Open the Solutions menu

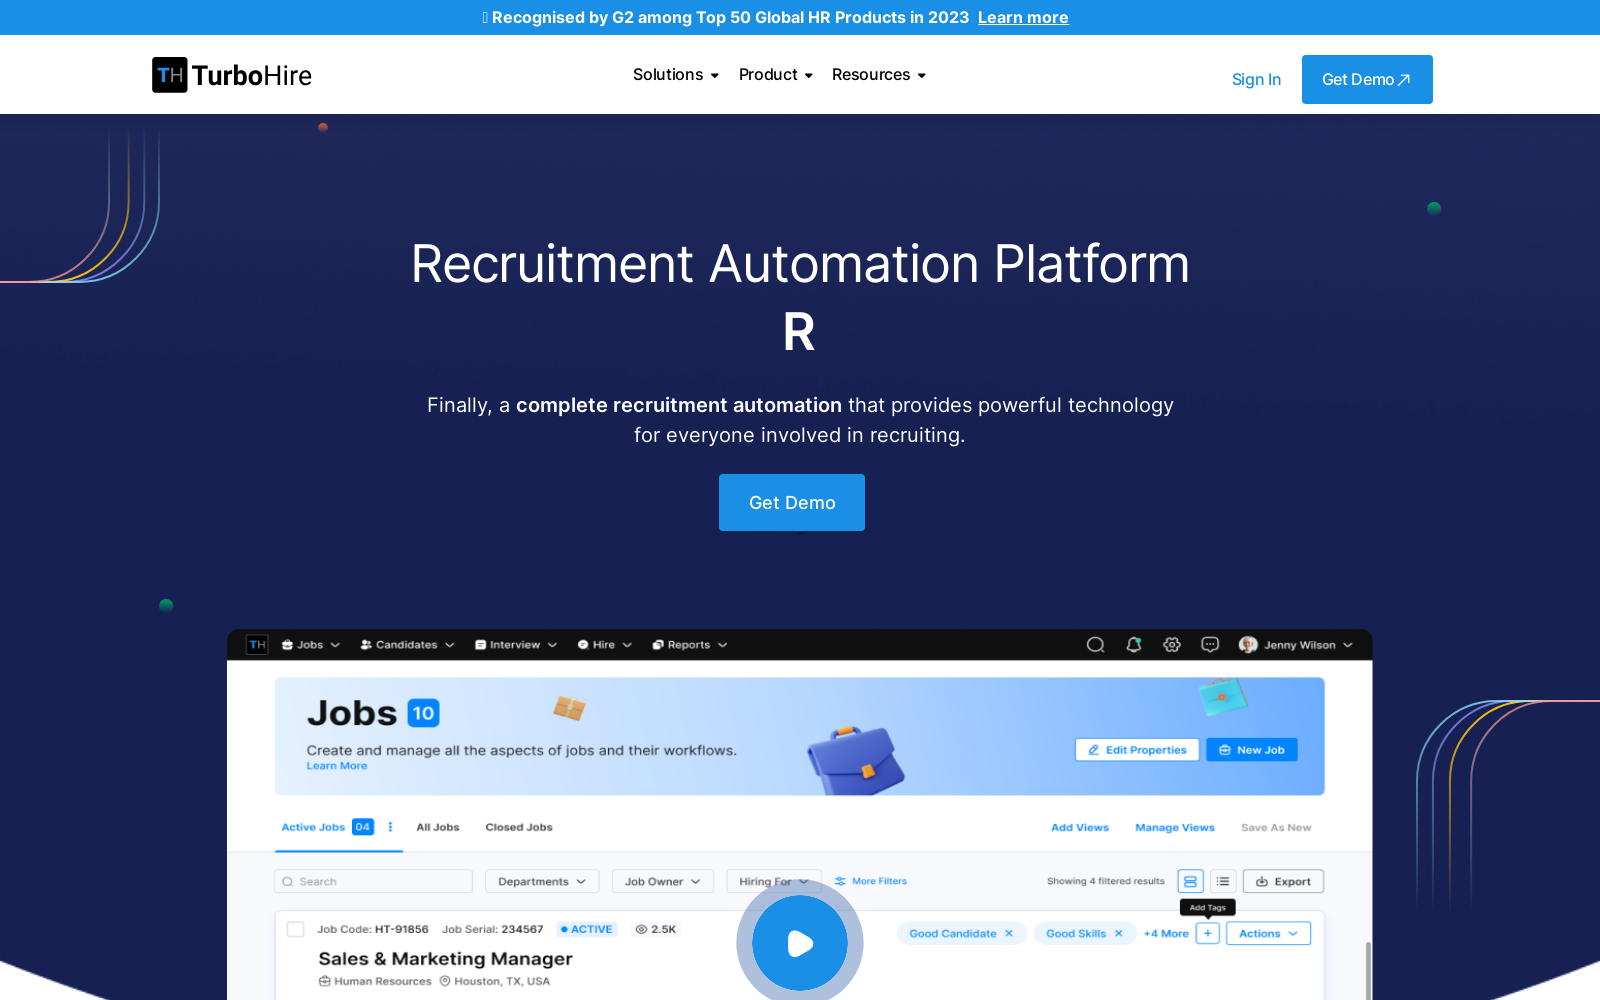pyautogui.click(x=676, y=75)
